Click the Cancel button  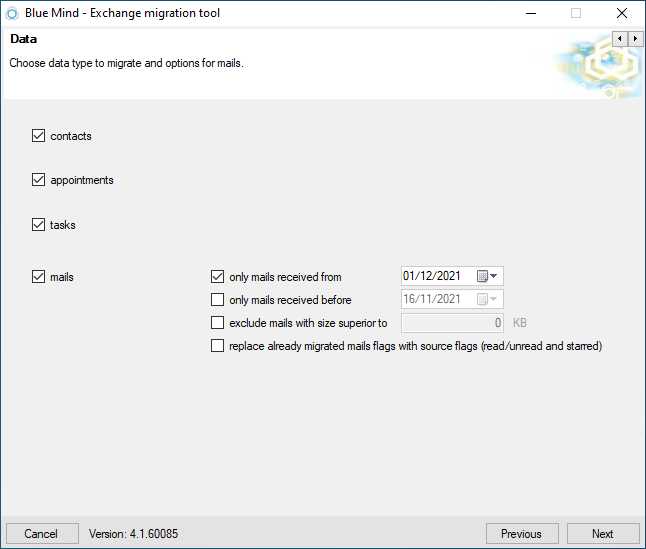[x=42, y=534]
